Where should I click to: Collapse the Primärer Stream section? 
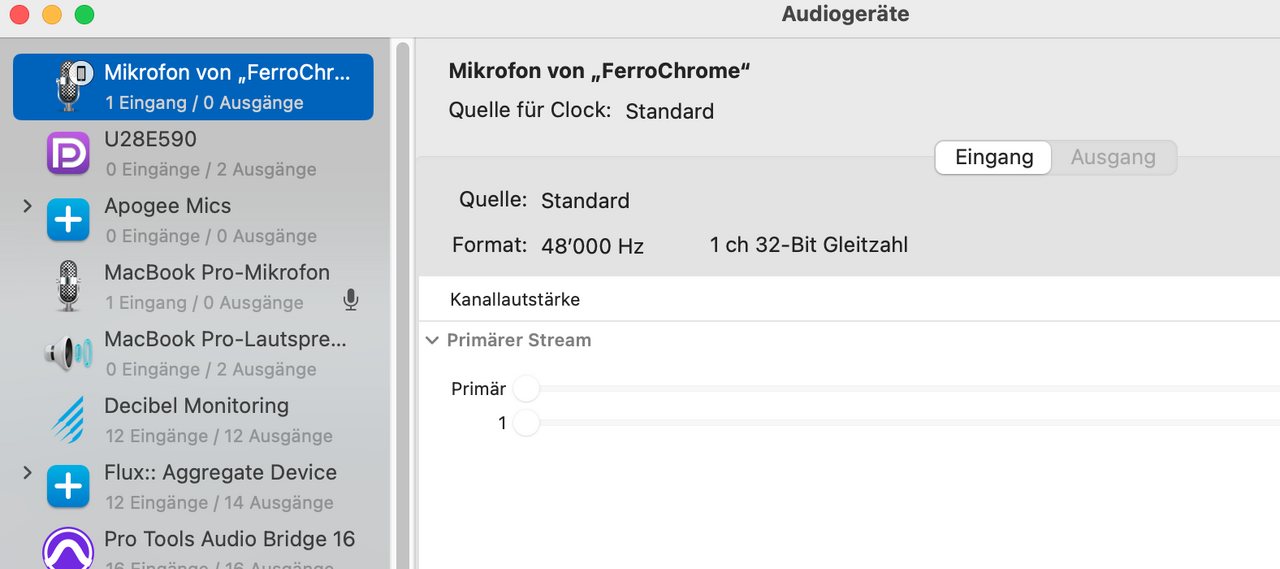click(432, 340)
